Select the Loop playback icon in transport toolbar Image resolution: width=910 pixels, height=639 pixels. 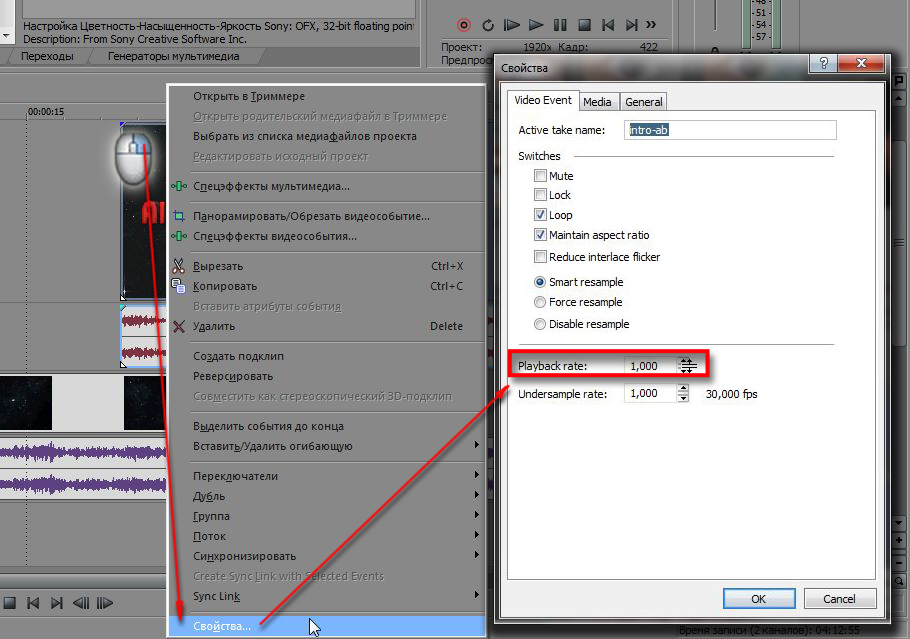(489, 25)
